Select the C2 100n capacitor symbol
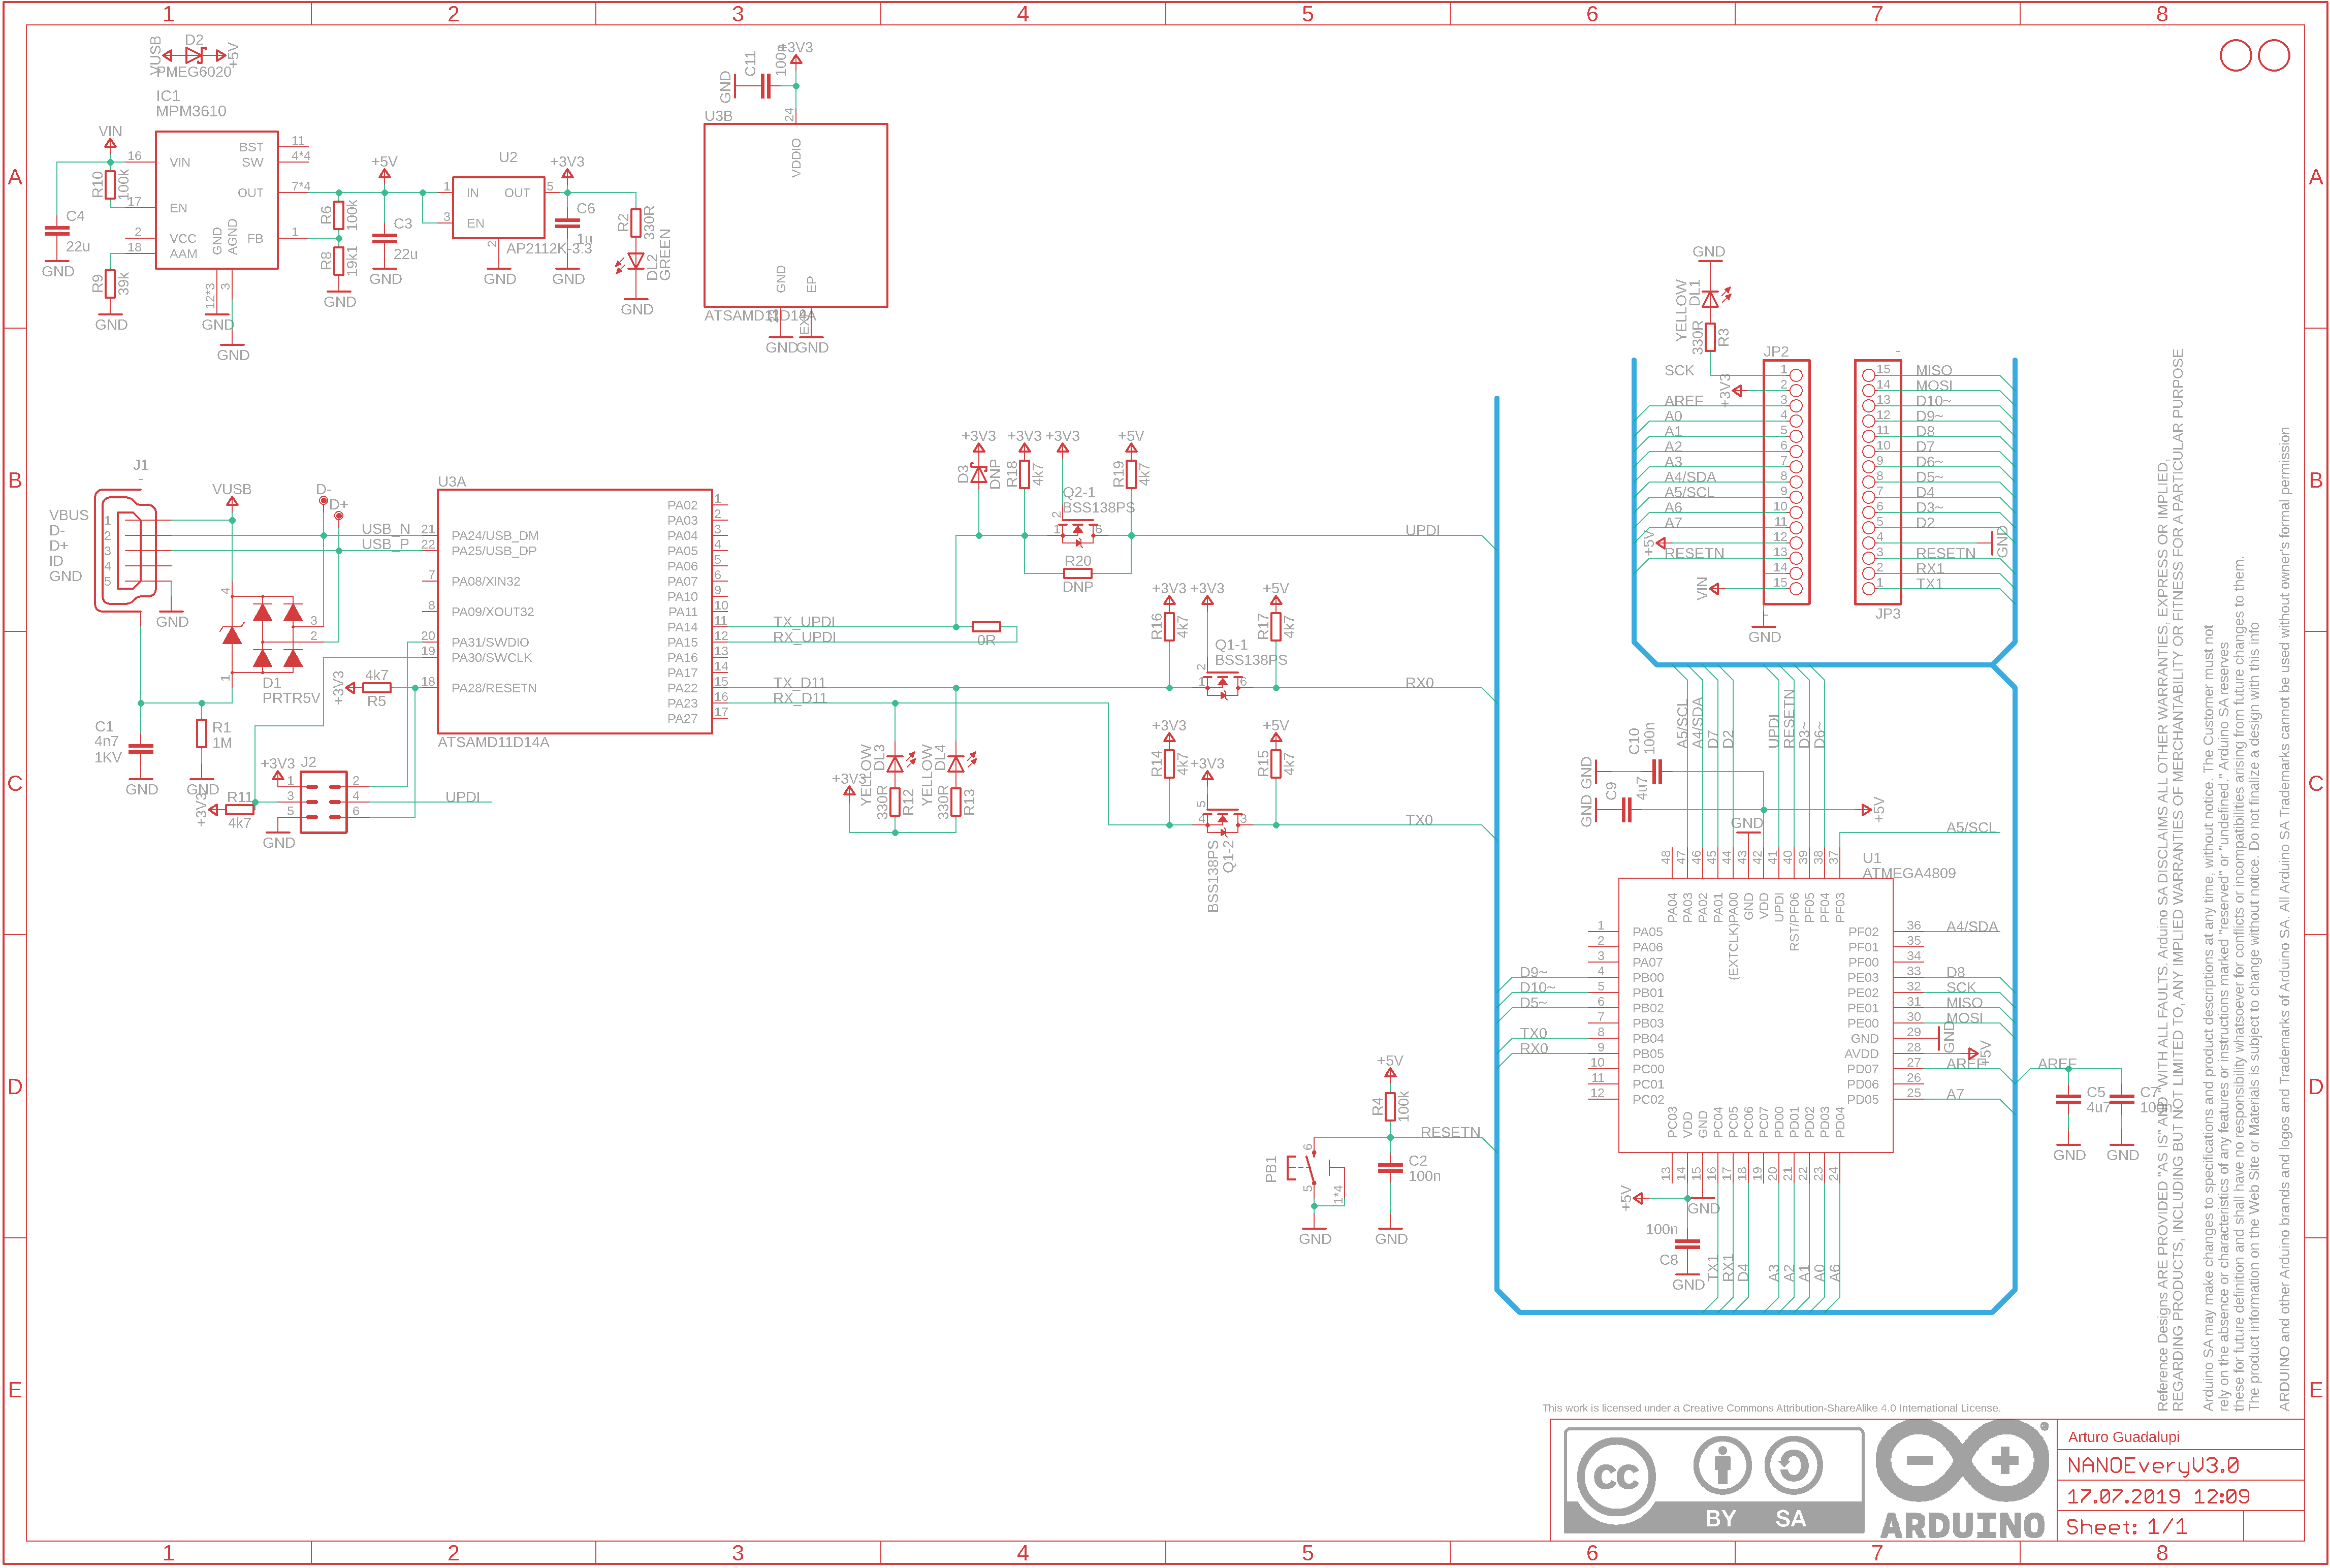This screenshot has height=1568, width=2330. pos(1390,1167)
